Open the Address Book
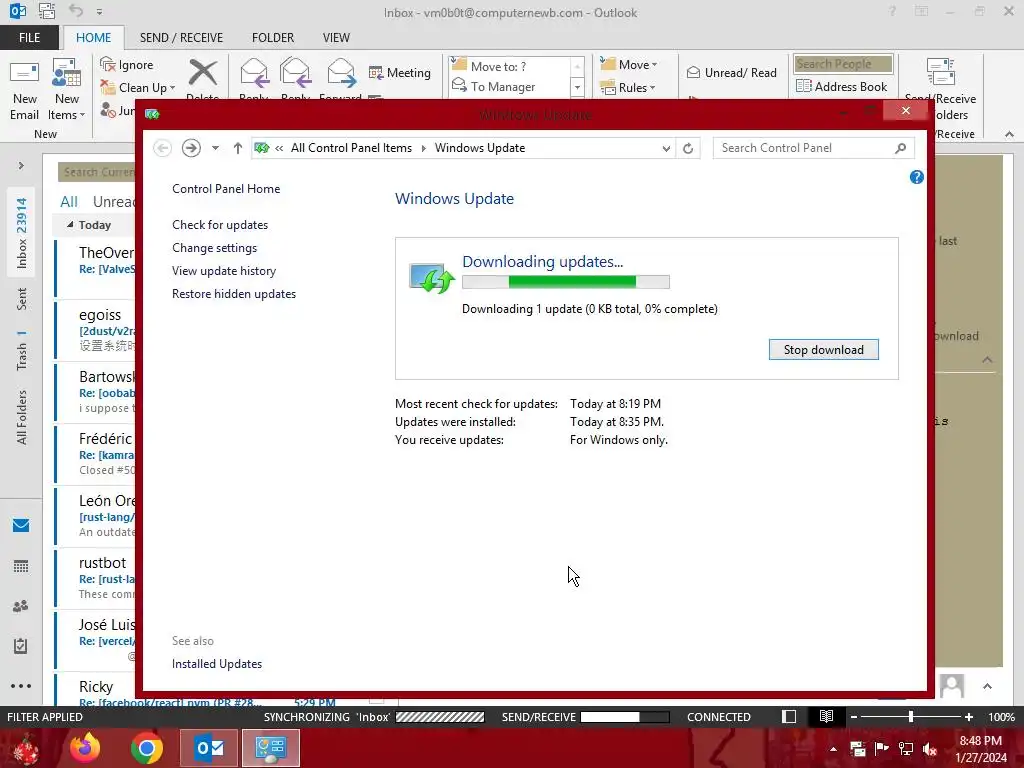 coord(842,86)
